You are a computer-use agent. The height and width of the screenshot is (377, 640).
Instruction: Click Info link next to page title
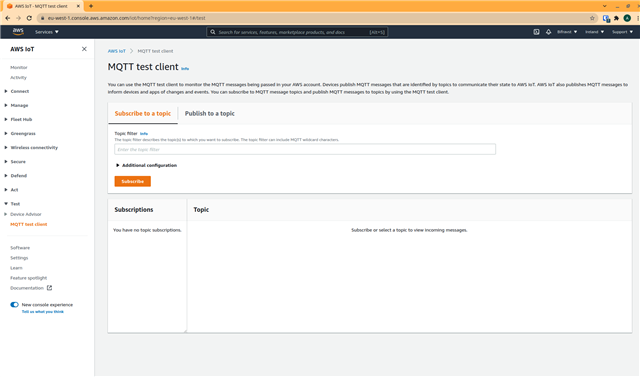click(185, 69)
